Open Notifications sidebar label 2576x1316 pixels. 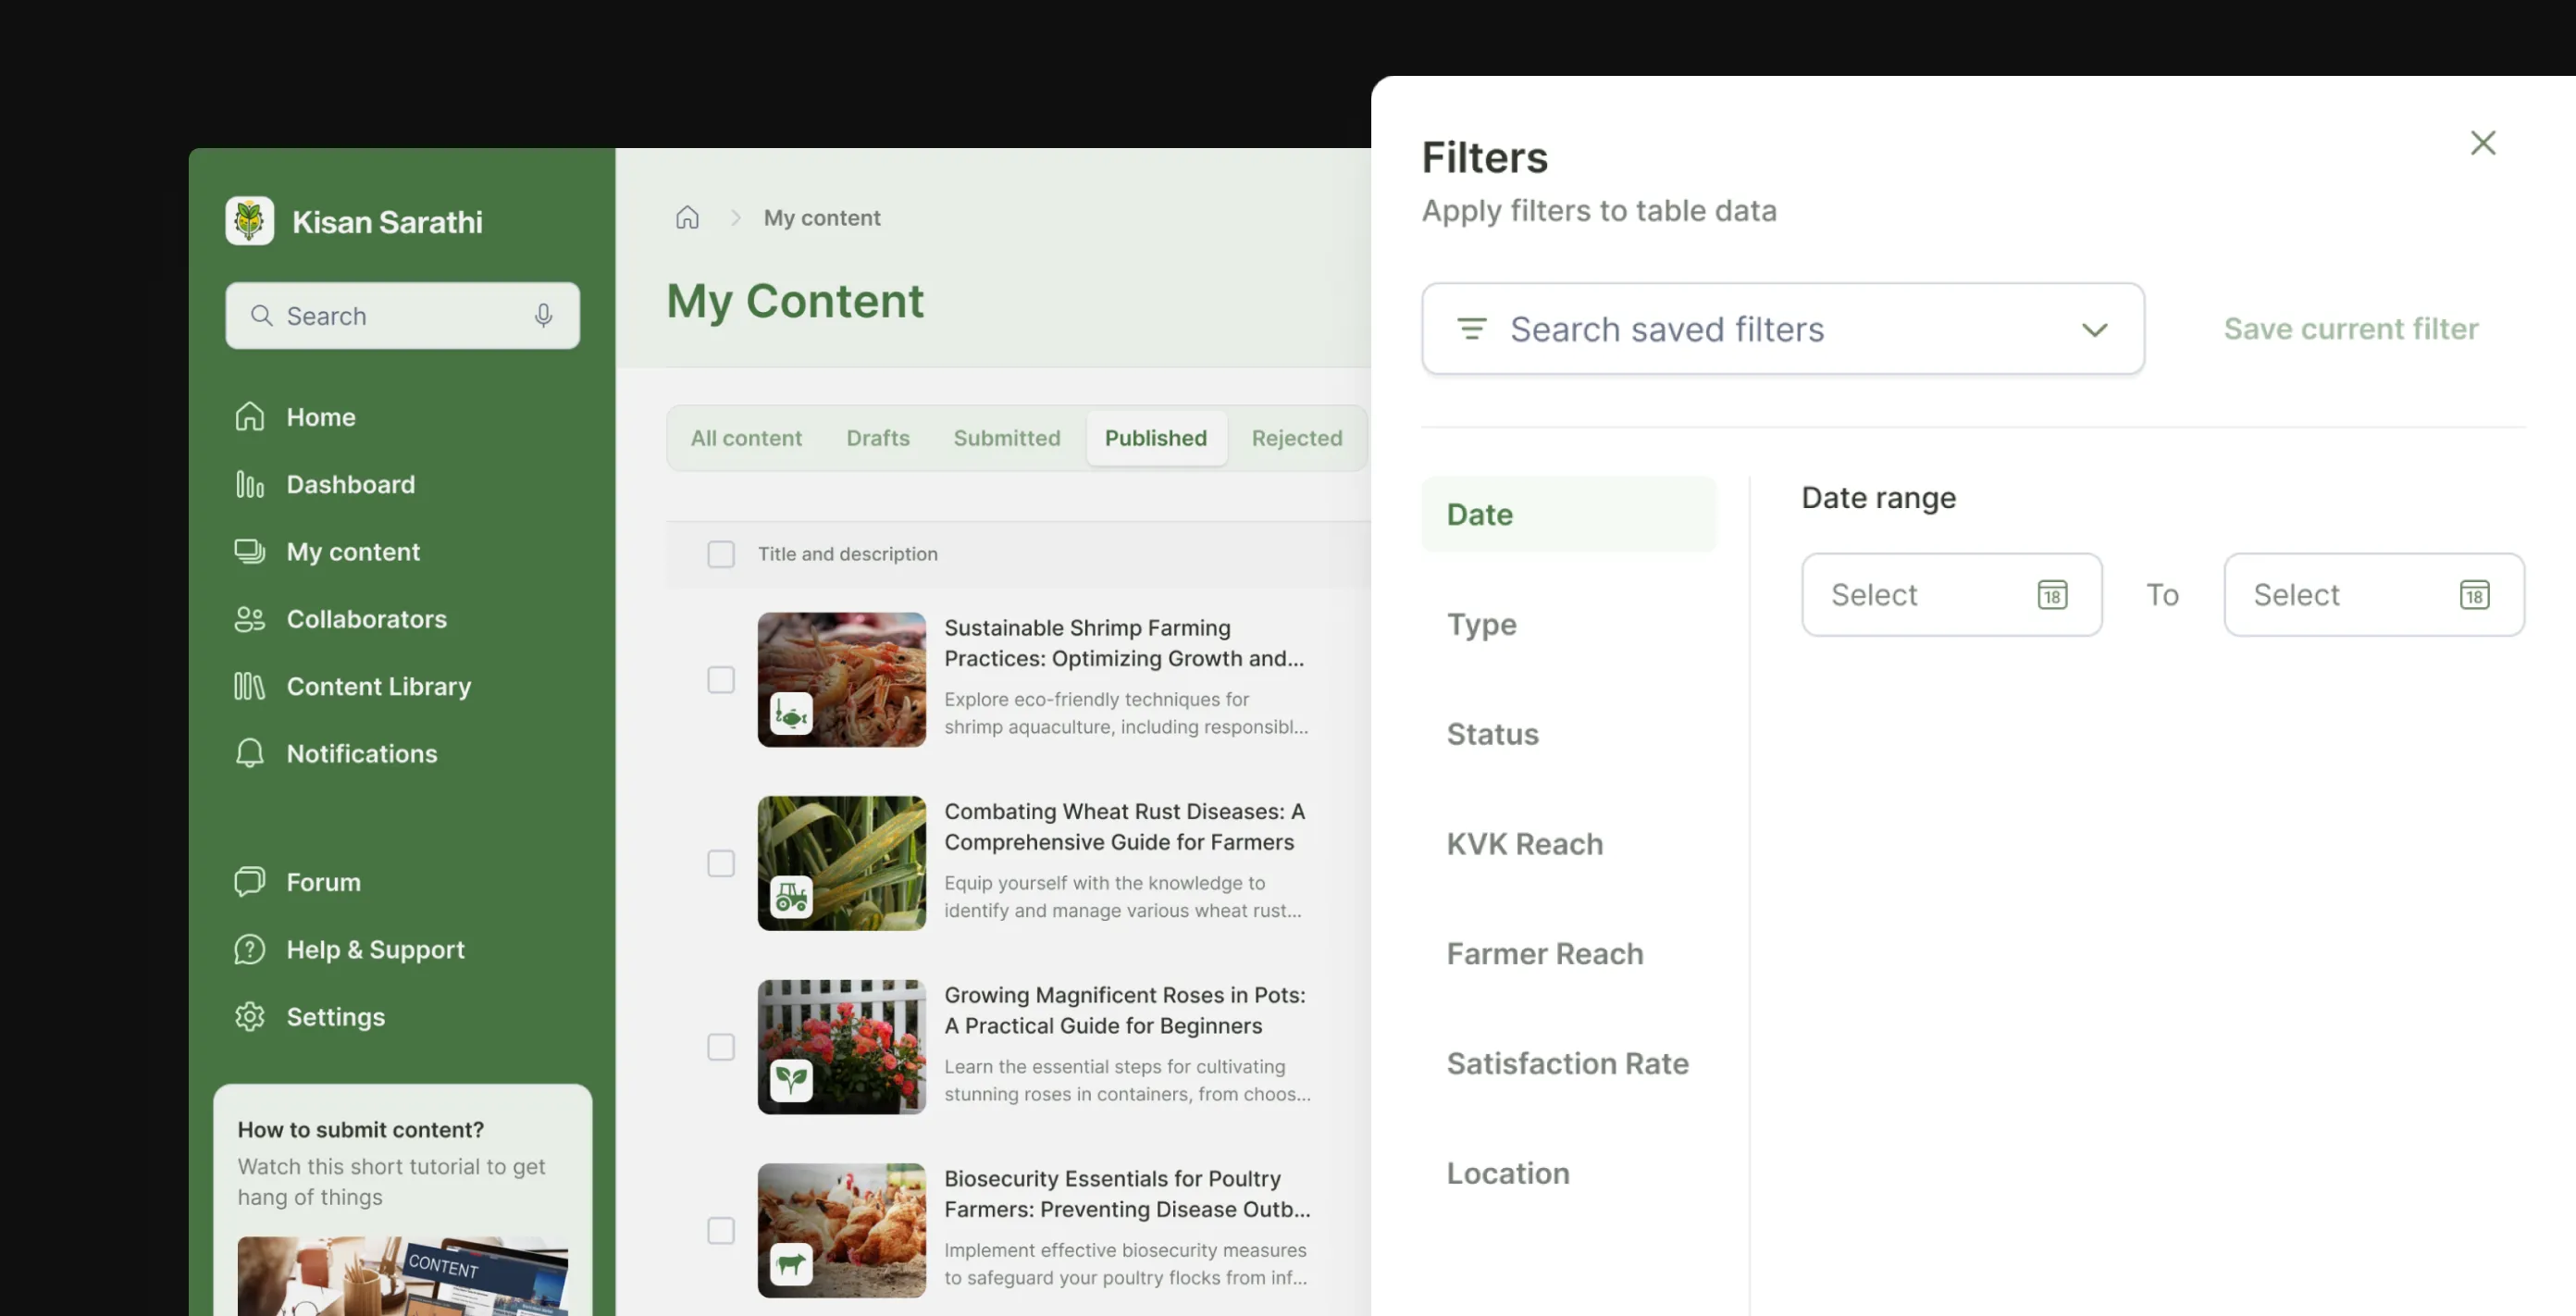tap(362, 753)
